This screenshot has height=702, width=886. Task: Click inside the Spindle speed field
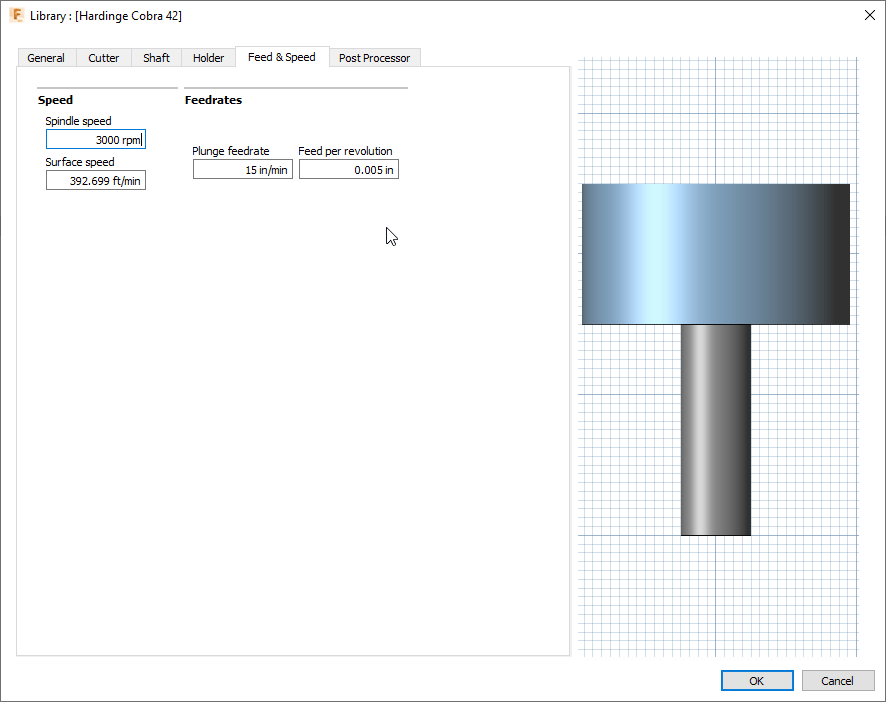click(x=95, y=139)
